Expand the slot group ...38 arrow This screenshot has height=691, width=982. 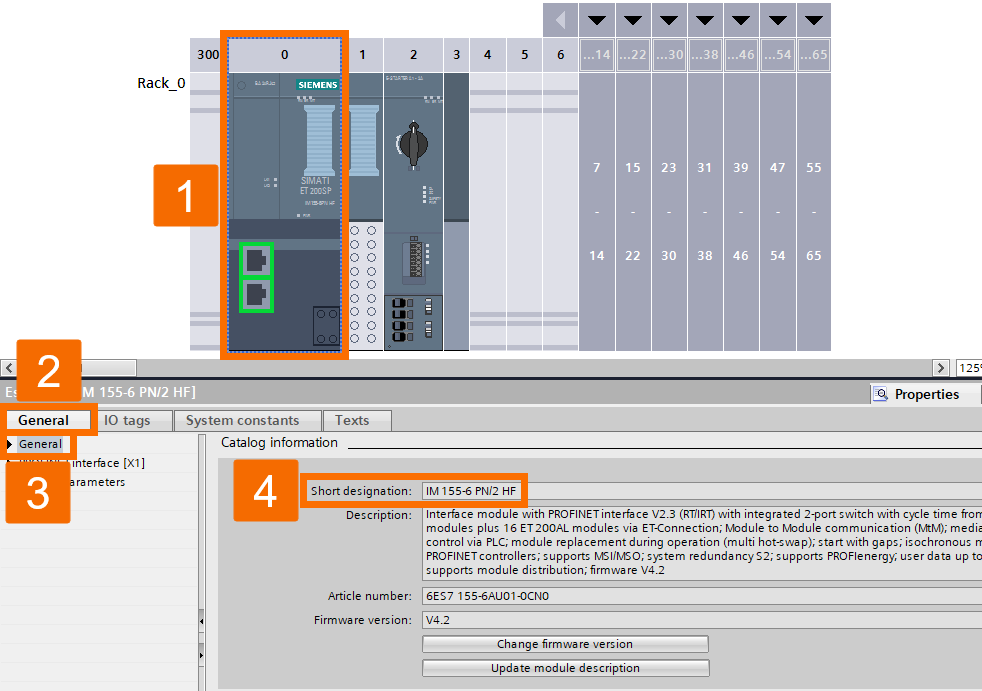[x=705, y=20]
